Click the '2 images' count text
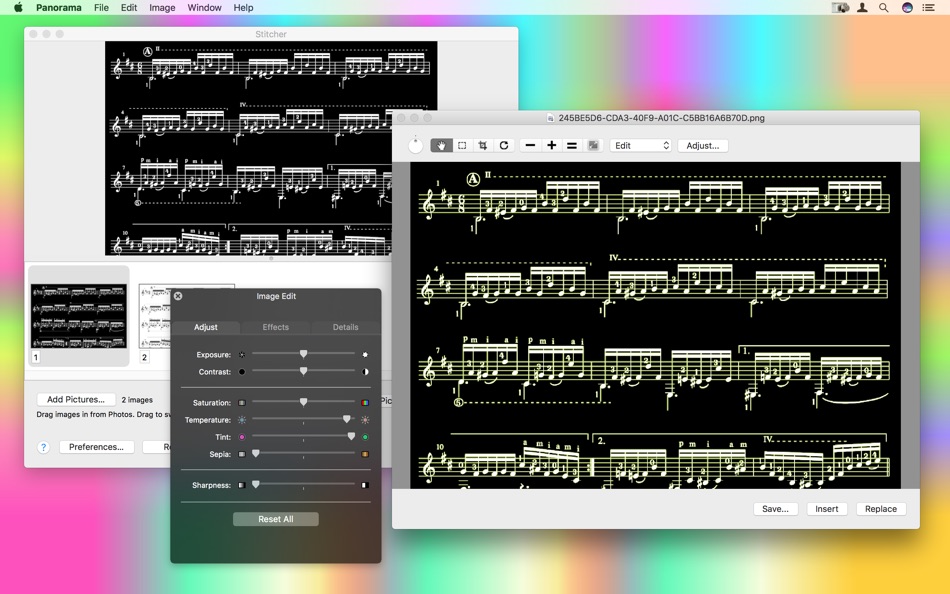Image resolution: width=950 pixels, height=594 pixels. click(137, 400)
